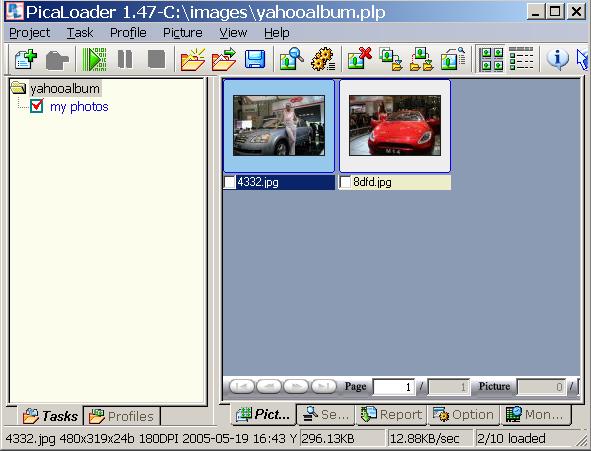This screenshot has width=591, height=451.
Task: Delete picture with the red X icon
Action: point(359,59)
